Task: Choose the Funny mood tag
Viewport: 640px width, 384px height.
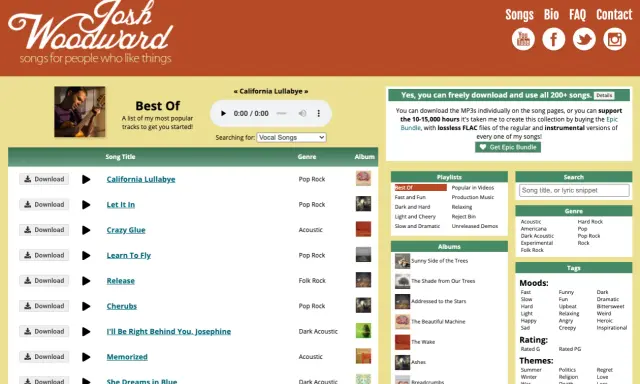Action: coord(566,292)
